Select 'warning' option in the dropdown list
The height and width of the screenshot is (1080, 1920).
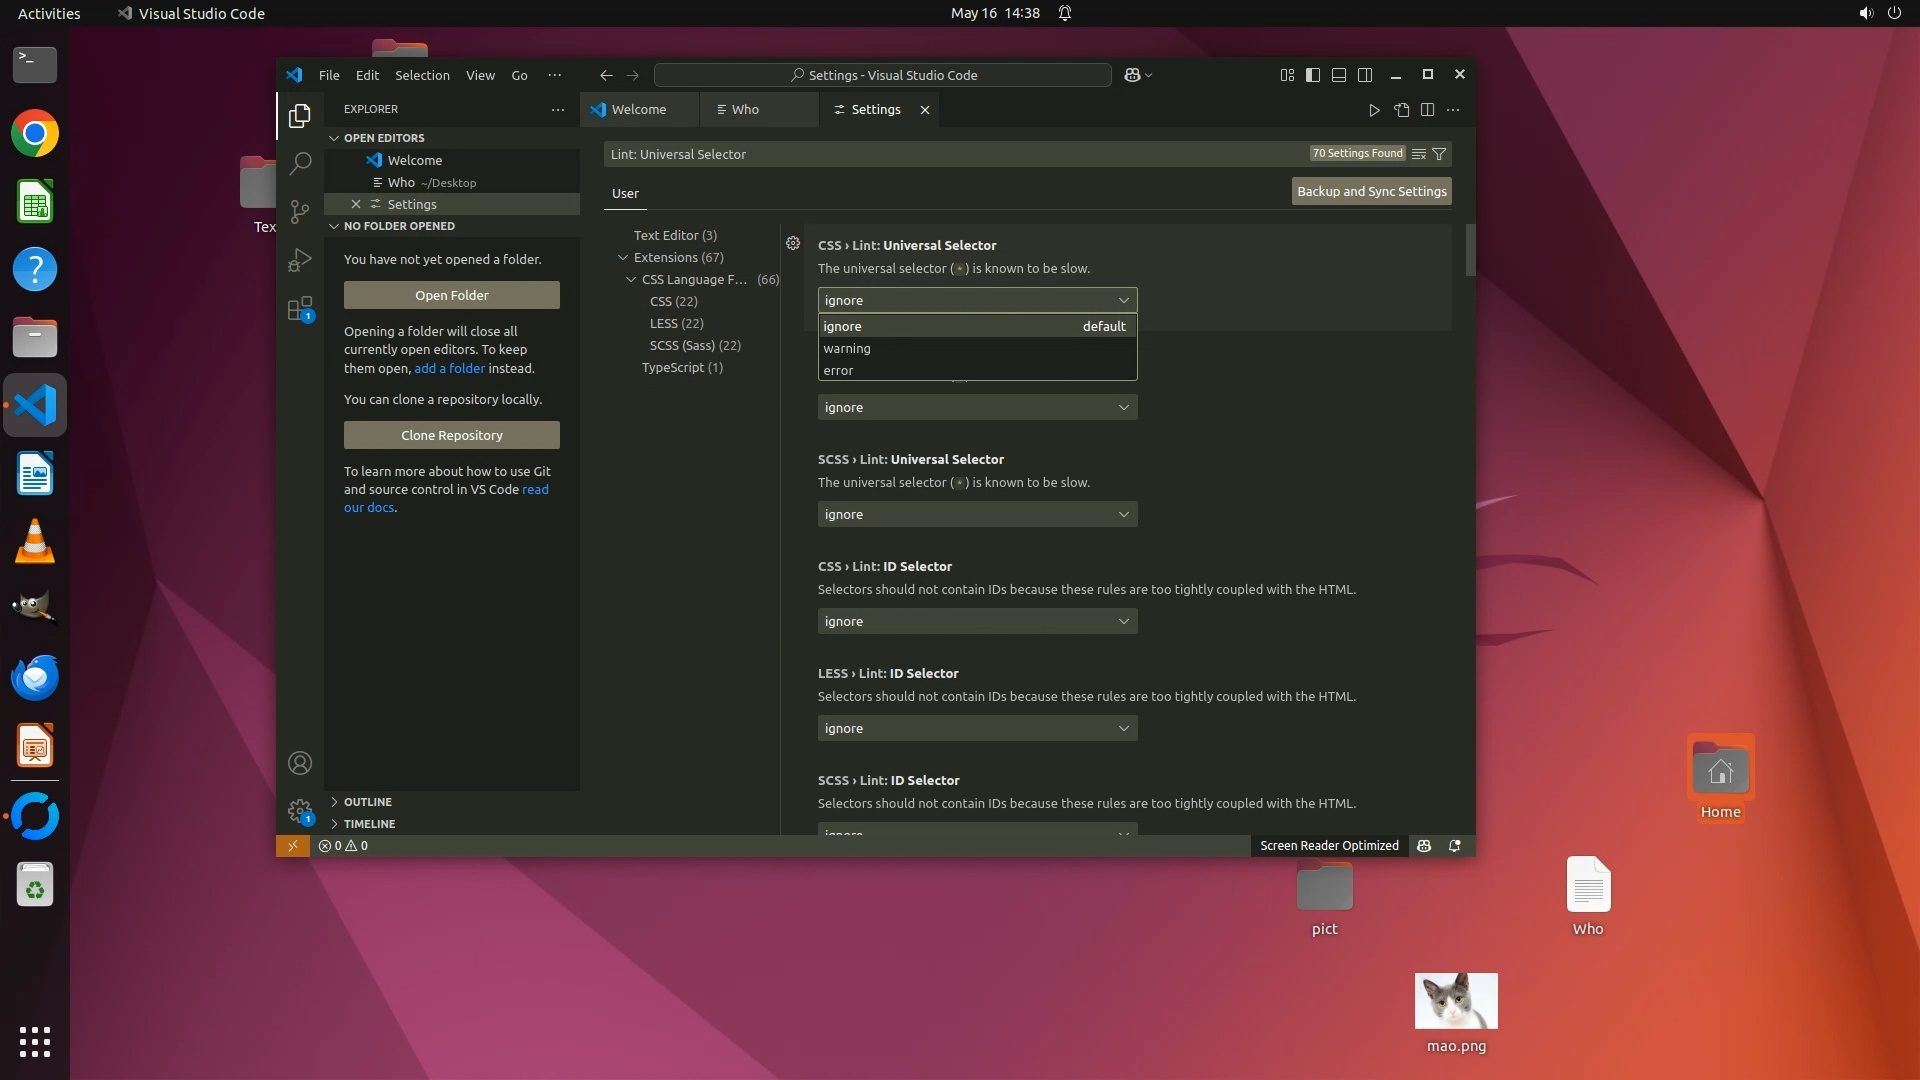point(847,349)
